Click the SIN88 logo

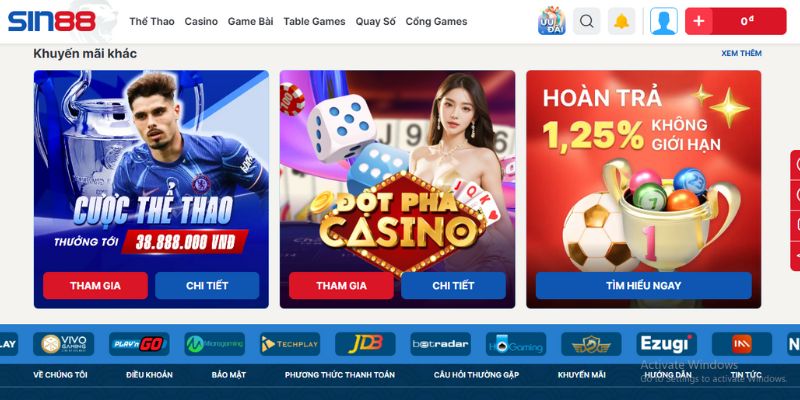coord(52,21)
